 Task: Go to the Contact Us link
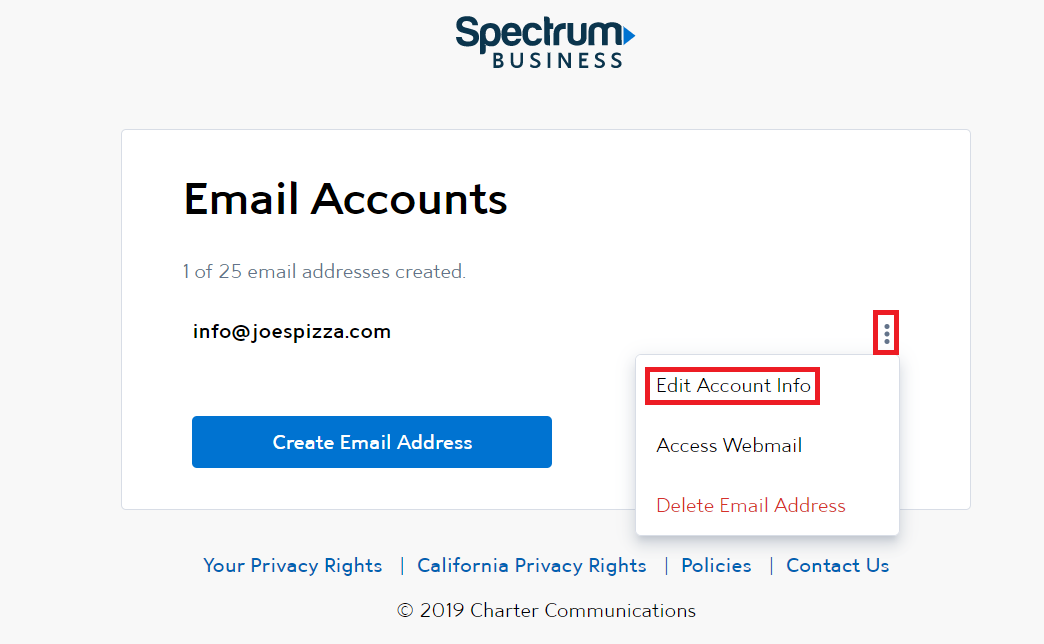837,566
